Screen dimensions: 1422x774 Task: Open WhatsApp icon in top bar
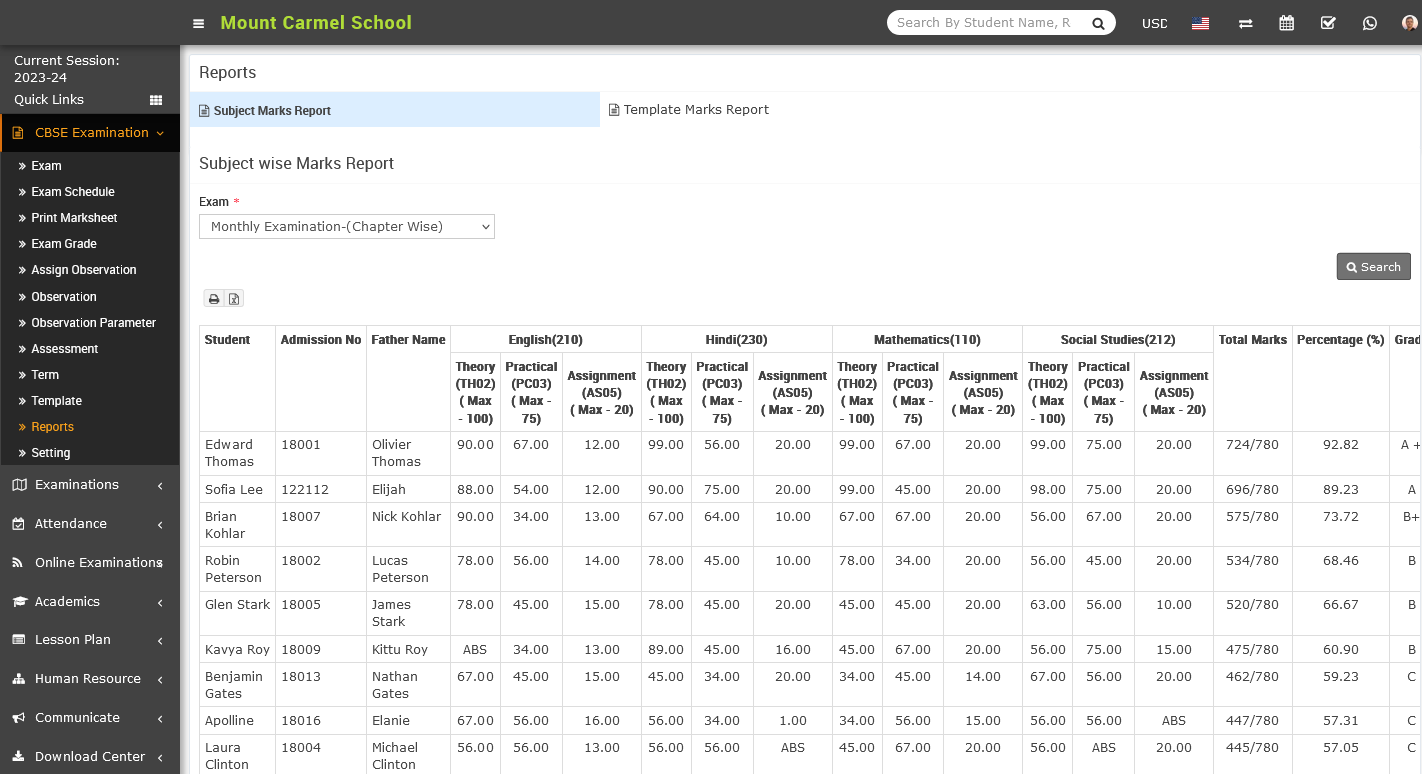[x=1370, y=23]
